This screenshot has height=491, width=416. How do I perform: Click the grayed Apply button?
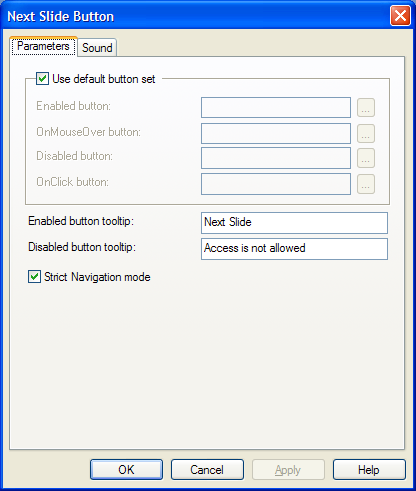pyautogui.click(x=288, y=470)
